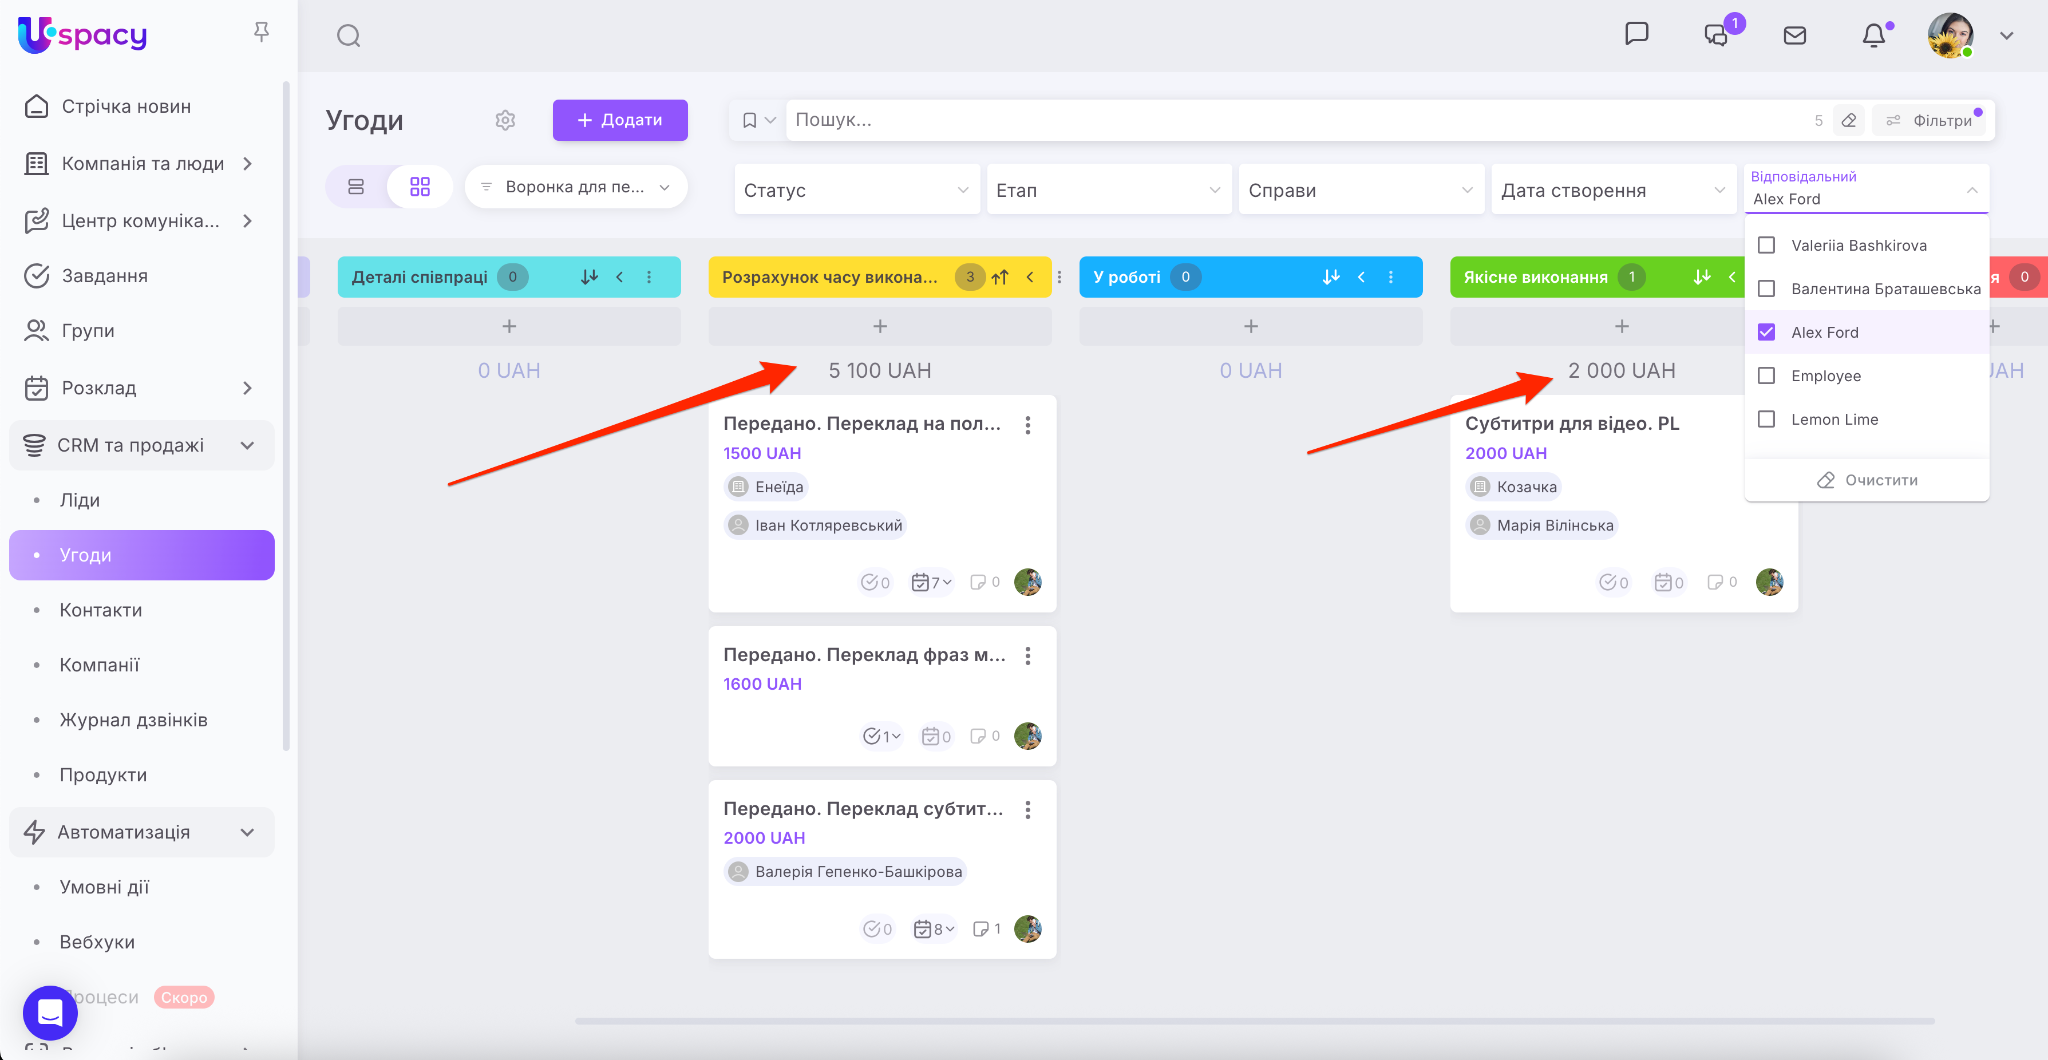Click the search magnifier icon in top bar
The image size is (2048, 1060).
pos(348,36)
